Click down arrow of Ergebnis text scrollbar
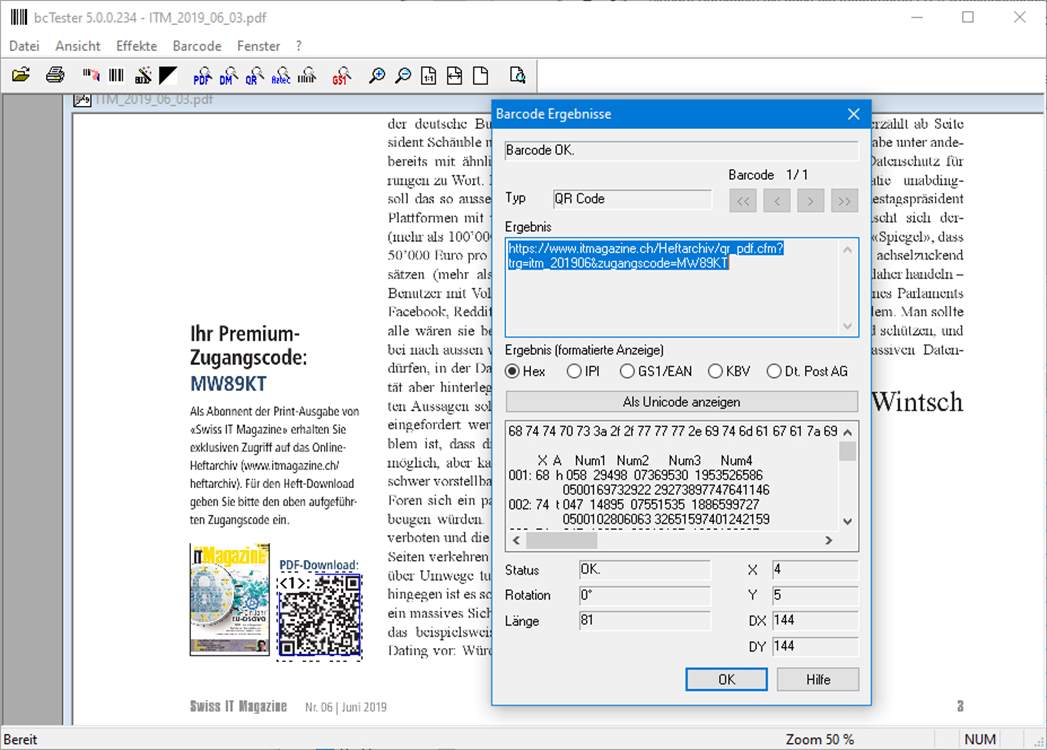This screenshot has width=1047, height=750. pyautogui.click(x=847, y=326)
